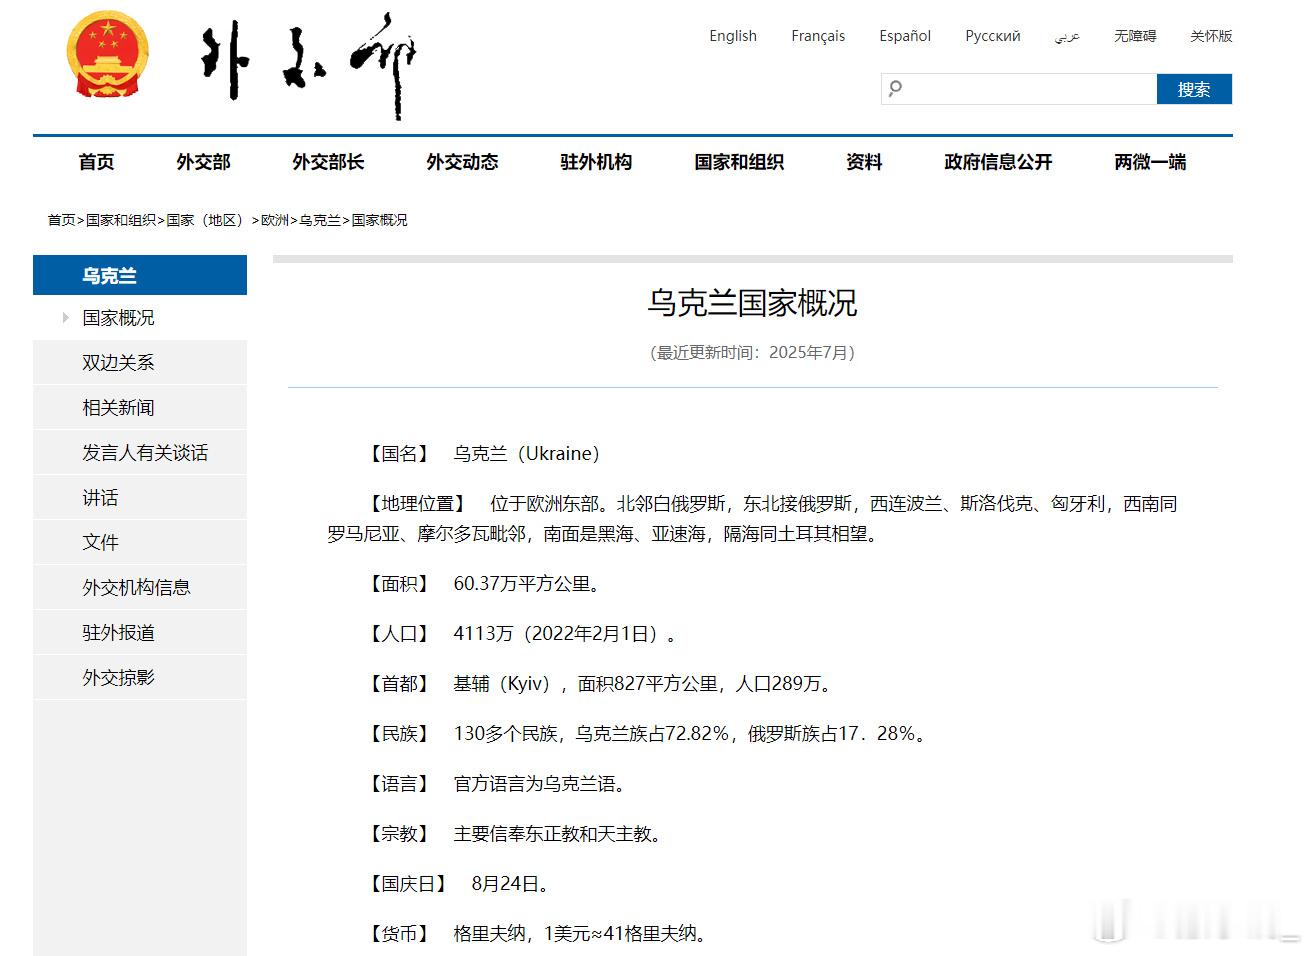Click the arrow beside 国家概况
This screenshot has width=1311, height=956.
[65, 318]
